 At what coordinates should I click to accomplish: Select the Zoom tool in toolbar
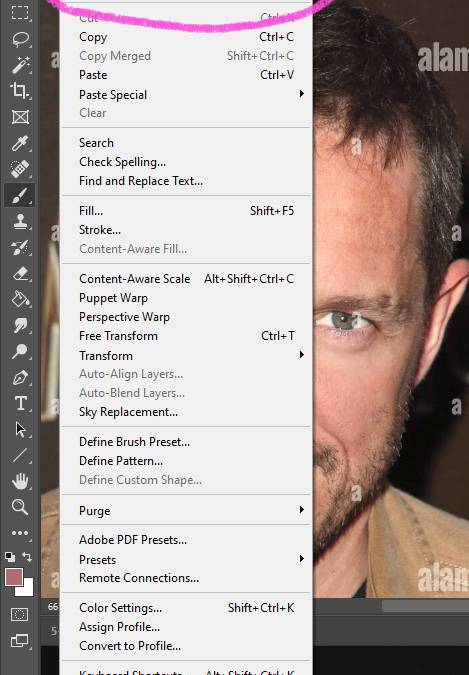click(x=20, y=507)
